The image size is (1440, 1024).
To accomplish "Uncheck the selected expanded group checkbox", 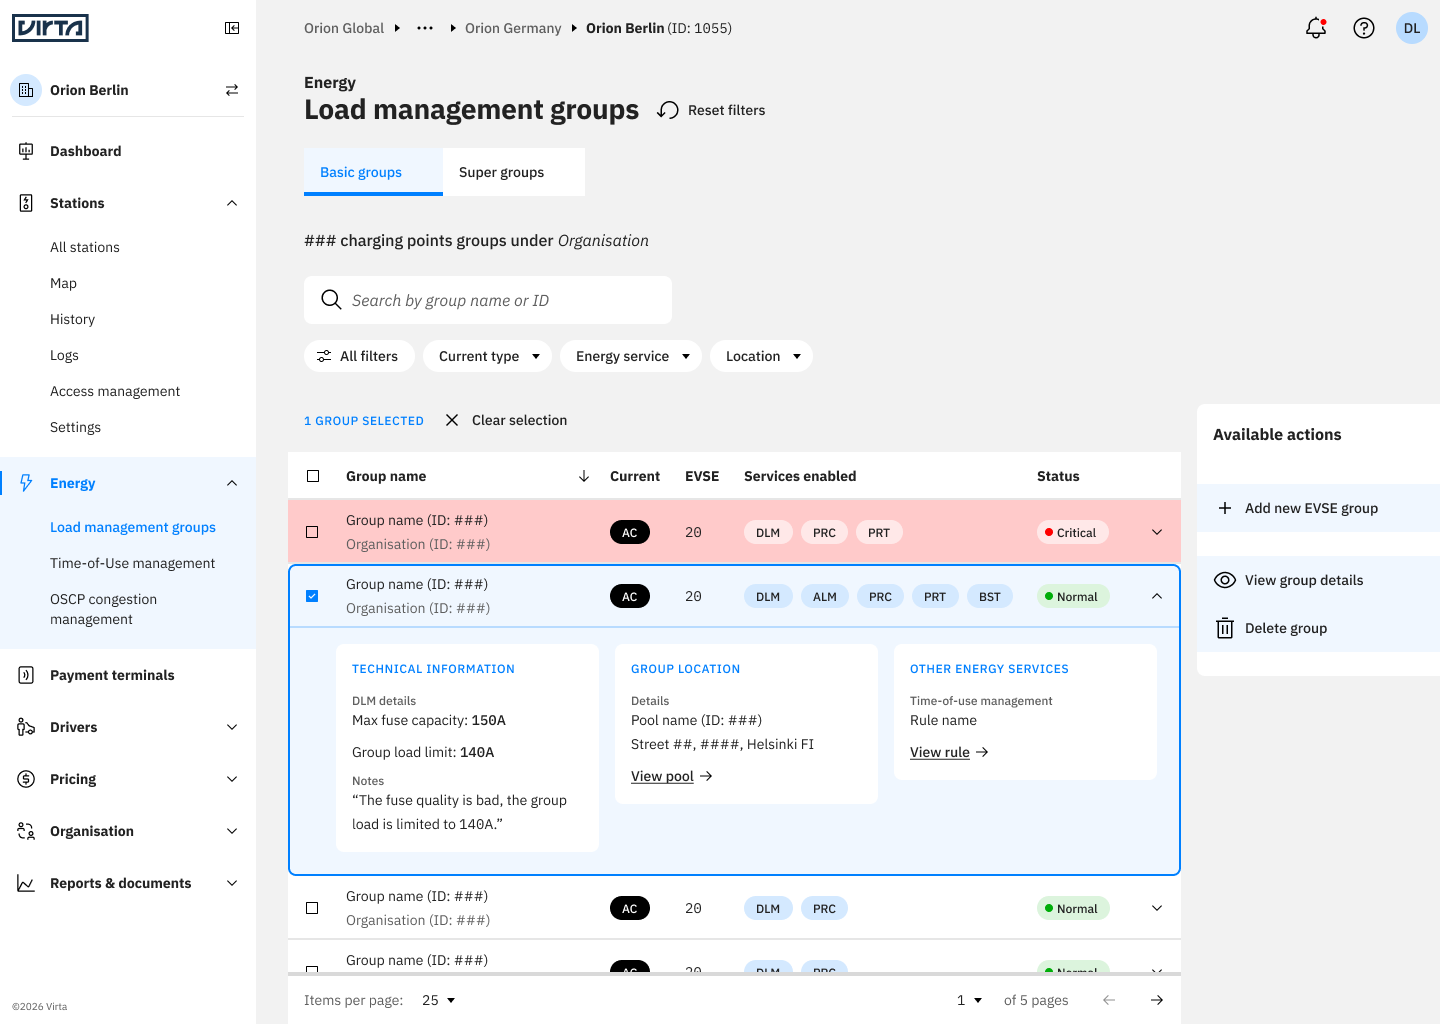I will (x=312, y=596).
